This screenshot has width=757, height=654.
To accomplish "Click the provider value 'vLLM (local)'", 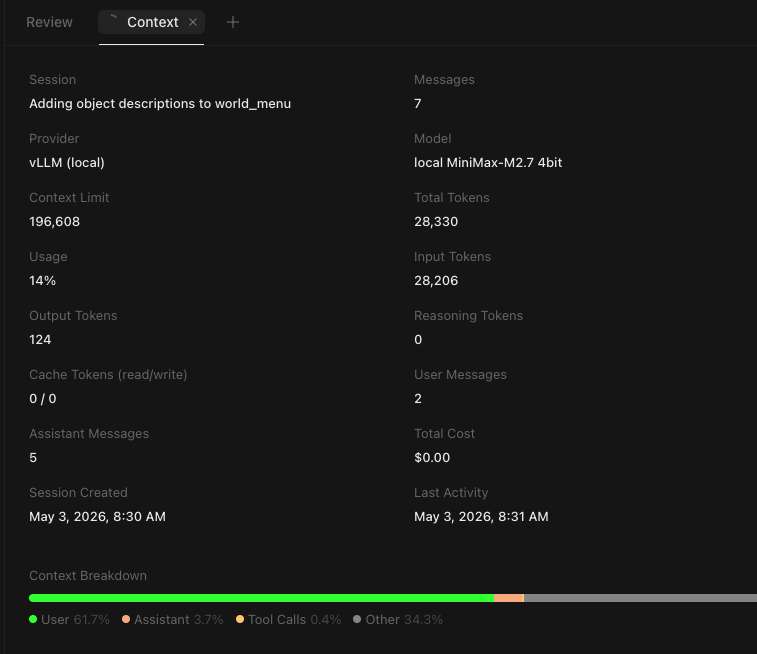I will tap(67, 163).
